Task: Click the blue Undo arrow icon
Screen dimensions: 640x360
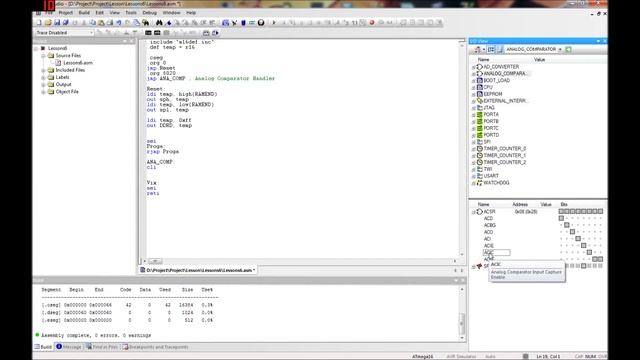Action: point(119,23)
